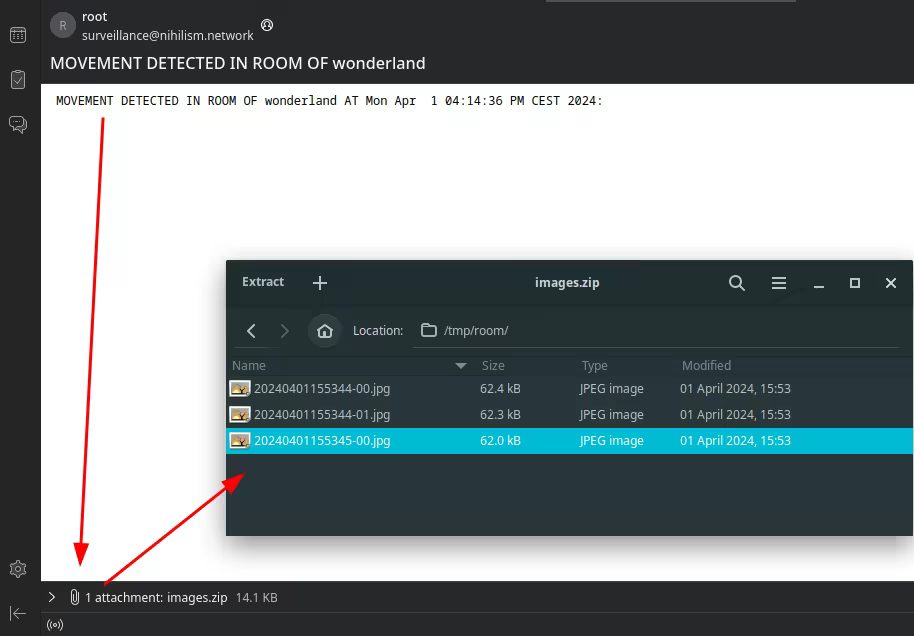Collapse the sidebar with the arrow icon
This screenshot has height=636, width=914.
[x=18, y=613]
